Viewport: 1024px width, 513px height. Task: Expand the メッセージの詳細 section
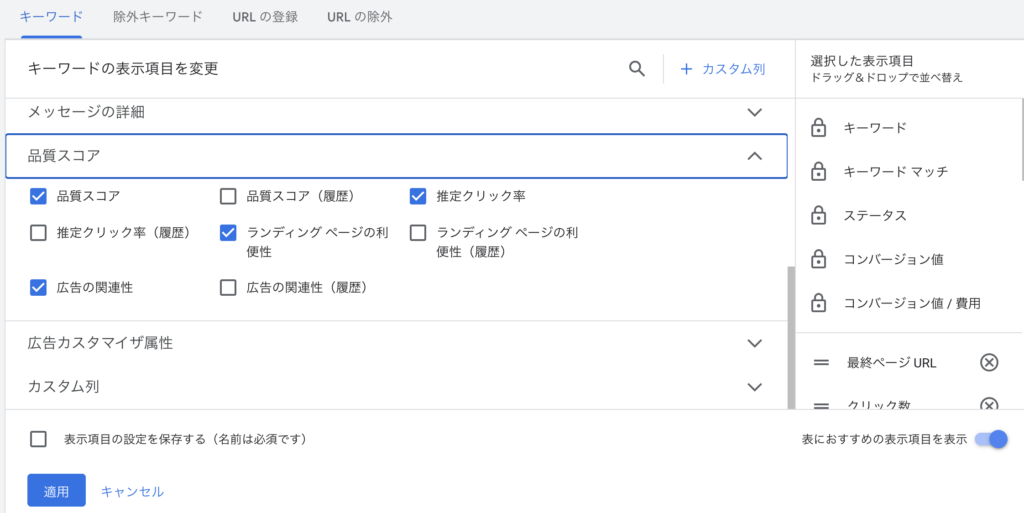(755, 112)
